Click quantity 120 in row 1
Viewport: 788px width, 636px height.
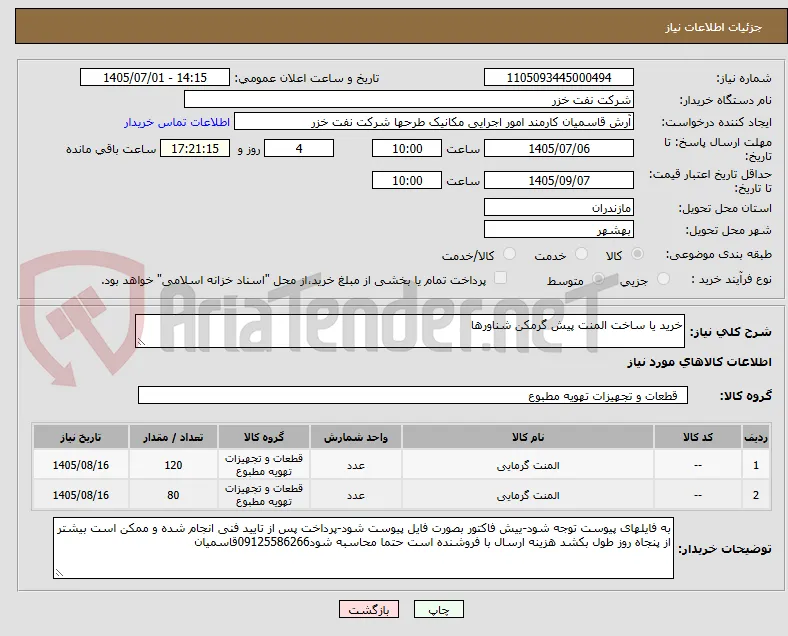(173, 465)
